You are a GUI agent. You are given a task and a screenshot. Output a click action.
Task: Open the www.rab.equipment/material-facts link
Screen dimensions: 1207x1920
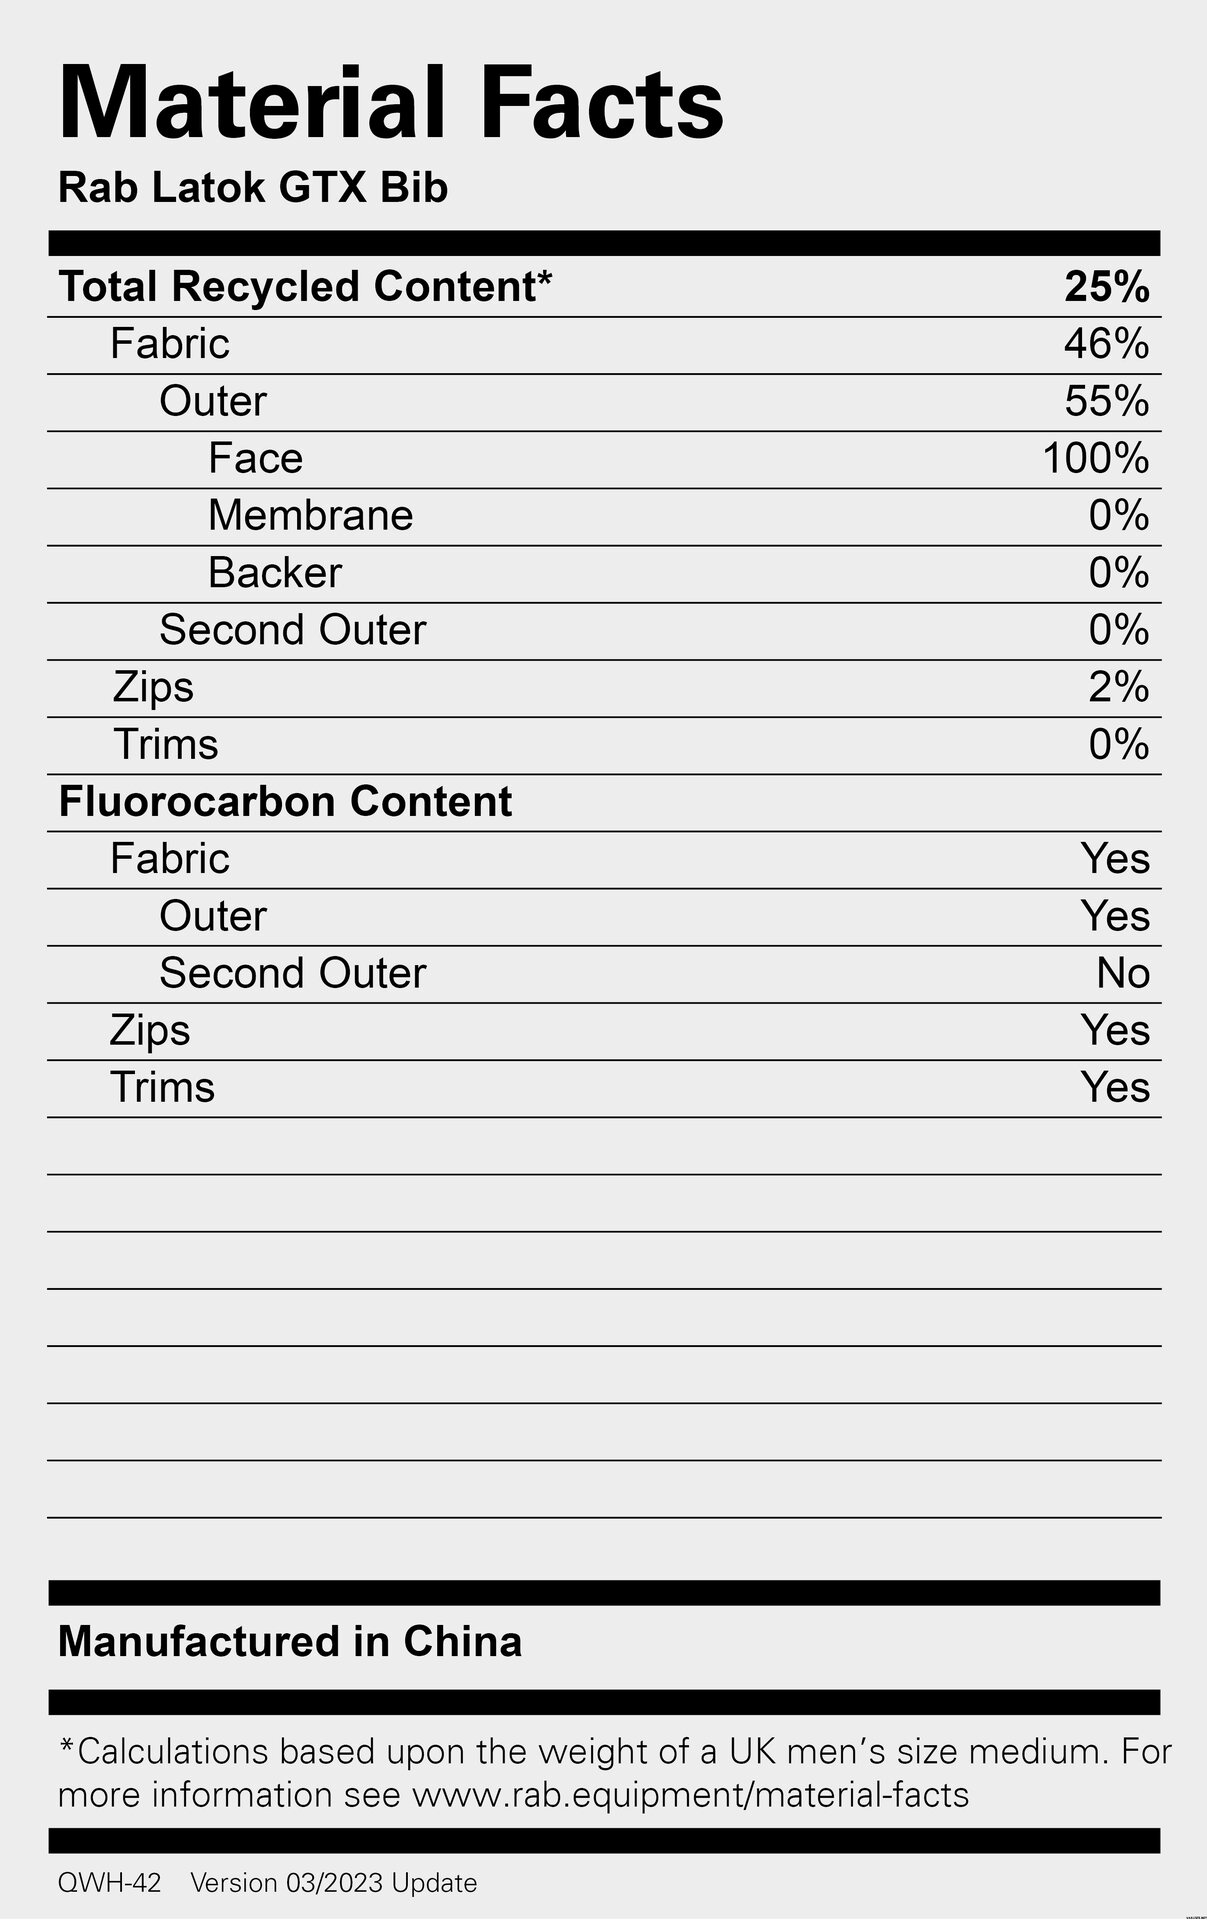(690, 1796)
